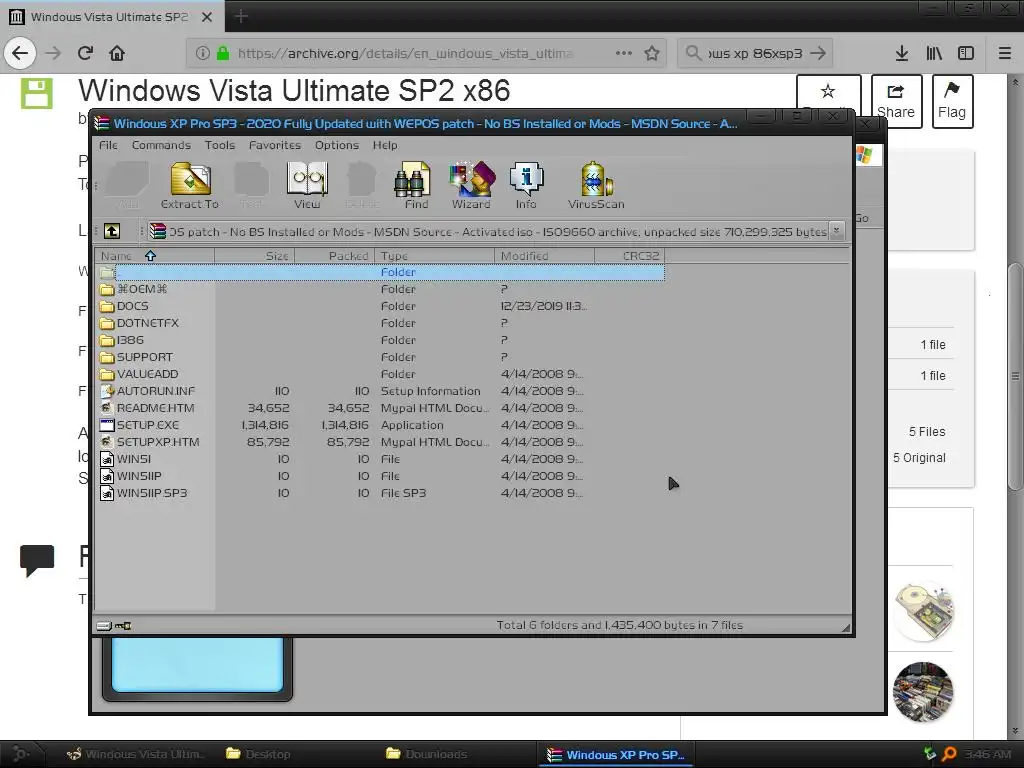
Task: Click browser back arrow button
Action: tap(20, 53)
